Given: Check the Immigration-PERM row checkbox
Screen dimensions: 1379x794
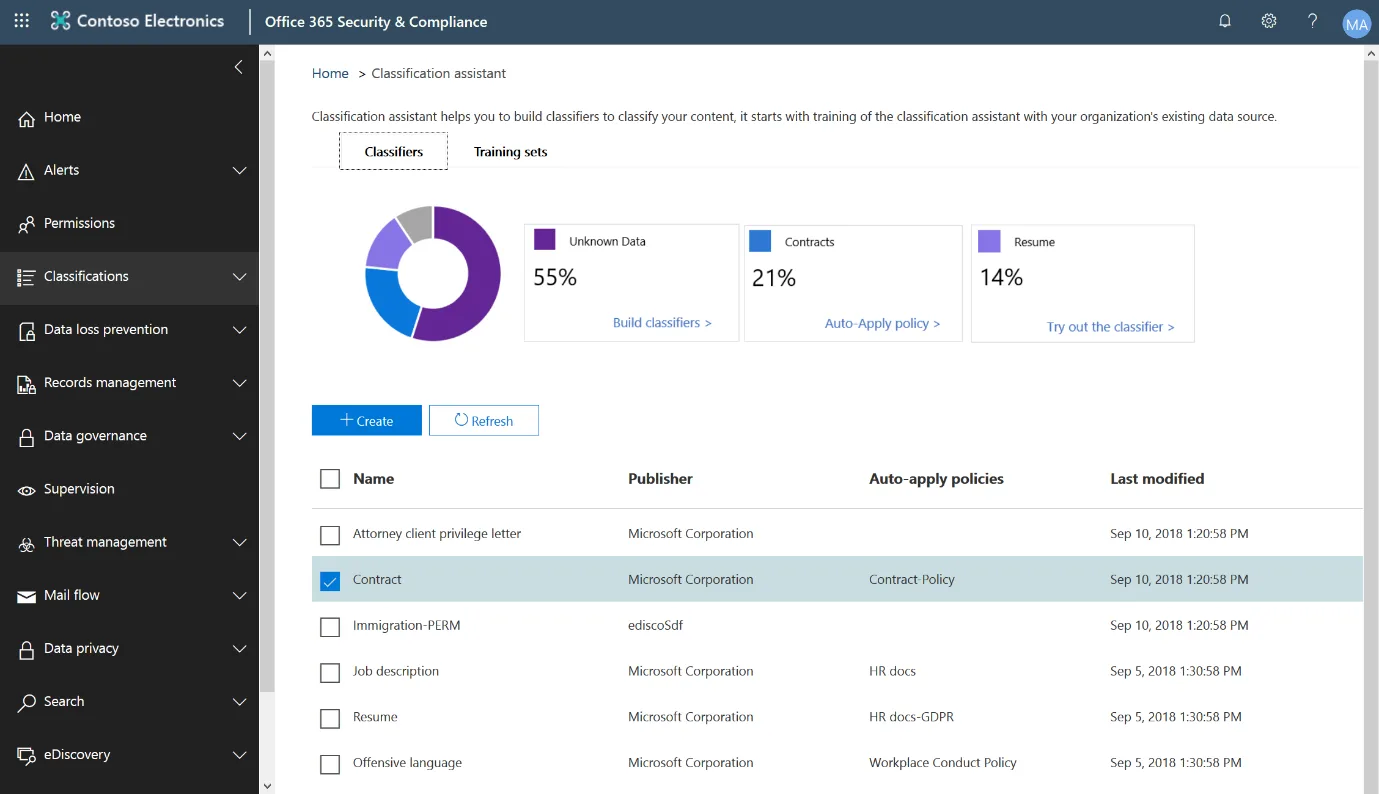Looking at the screenshot, I should click(x=330, y=627).
